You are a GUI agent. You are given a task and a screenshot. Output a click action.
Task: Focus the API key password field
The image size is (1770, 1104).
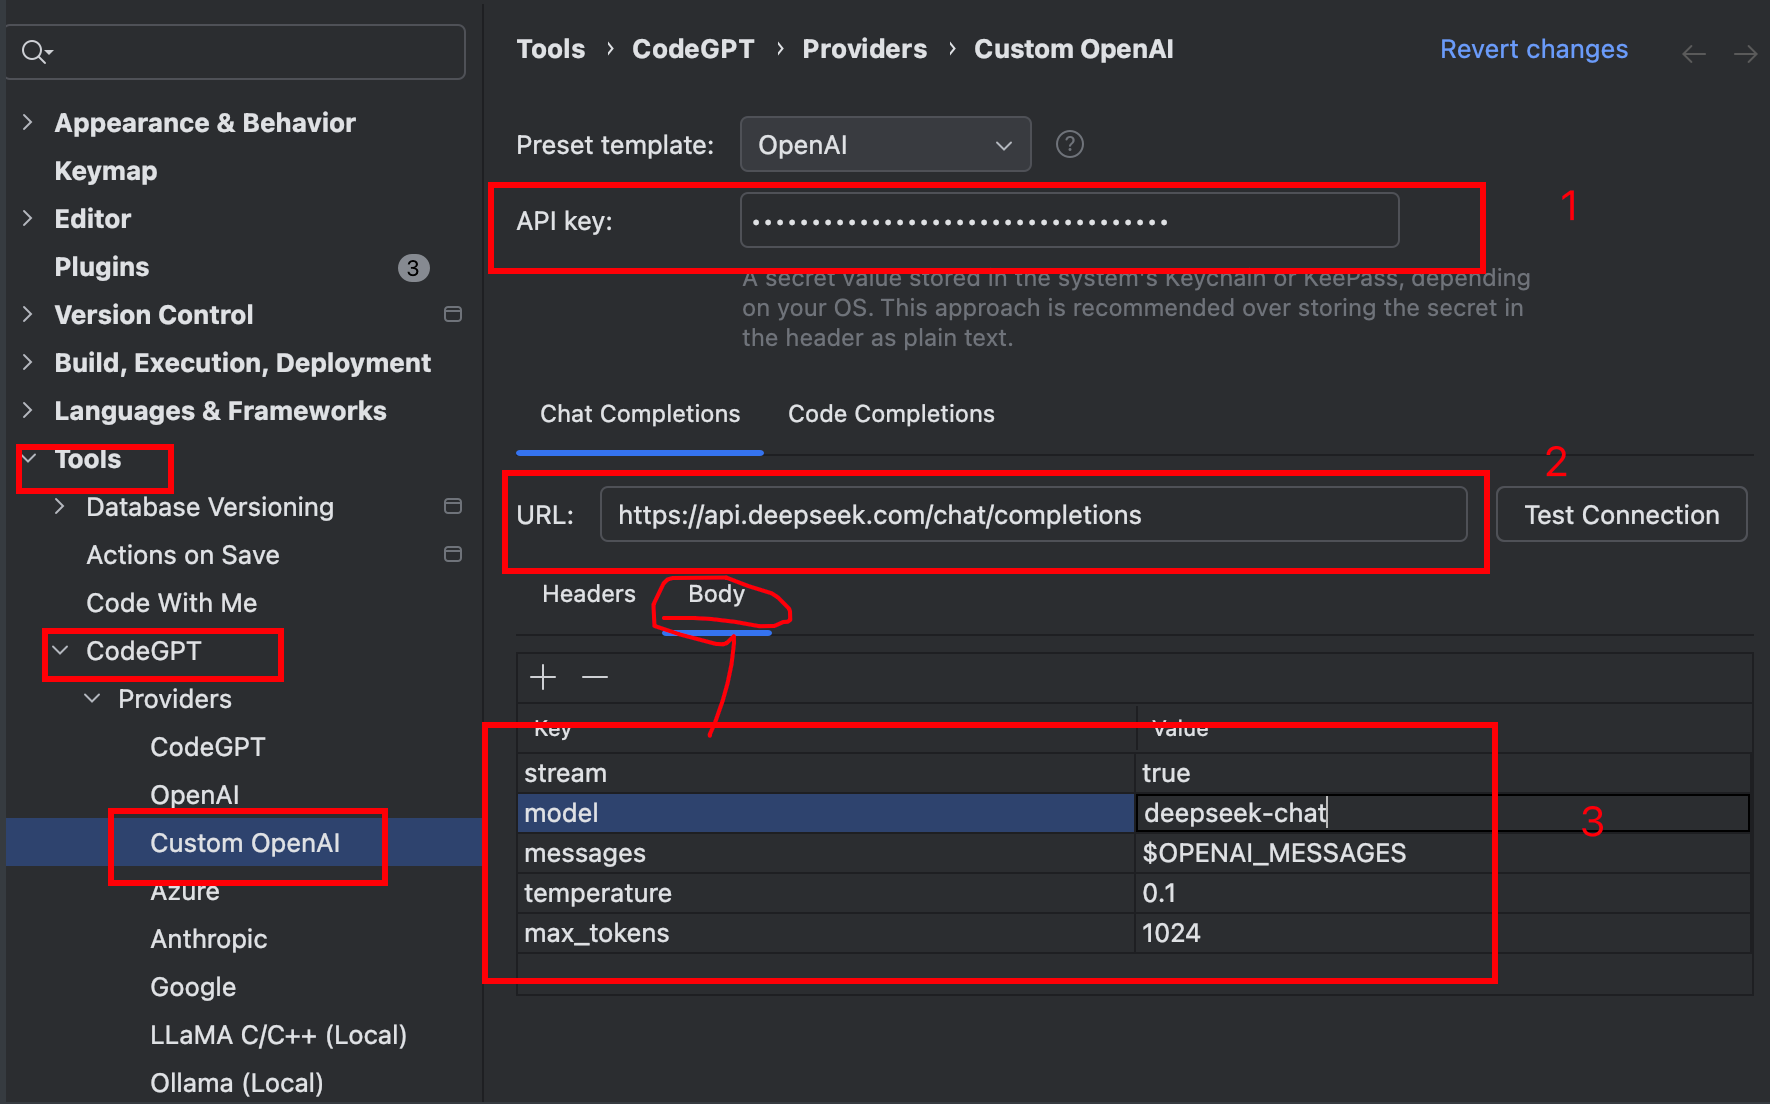pyautogui.click(x=1069, y=220)
